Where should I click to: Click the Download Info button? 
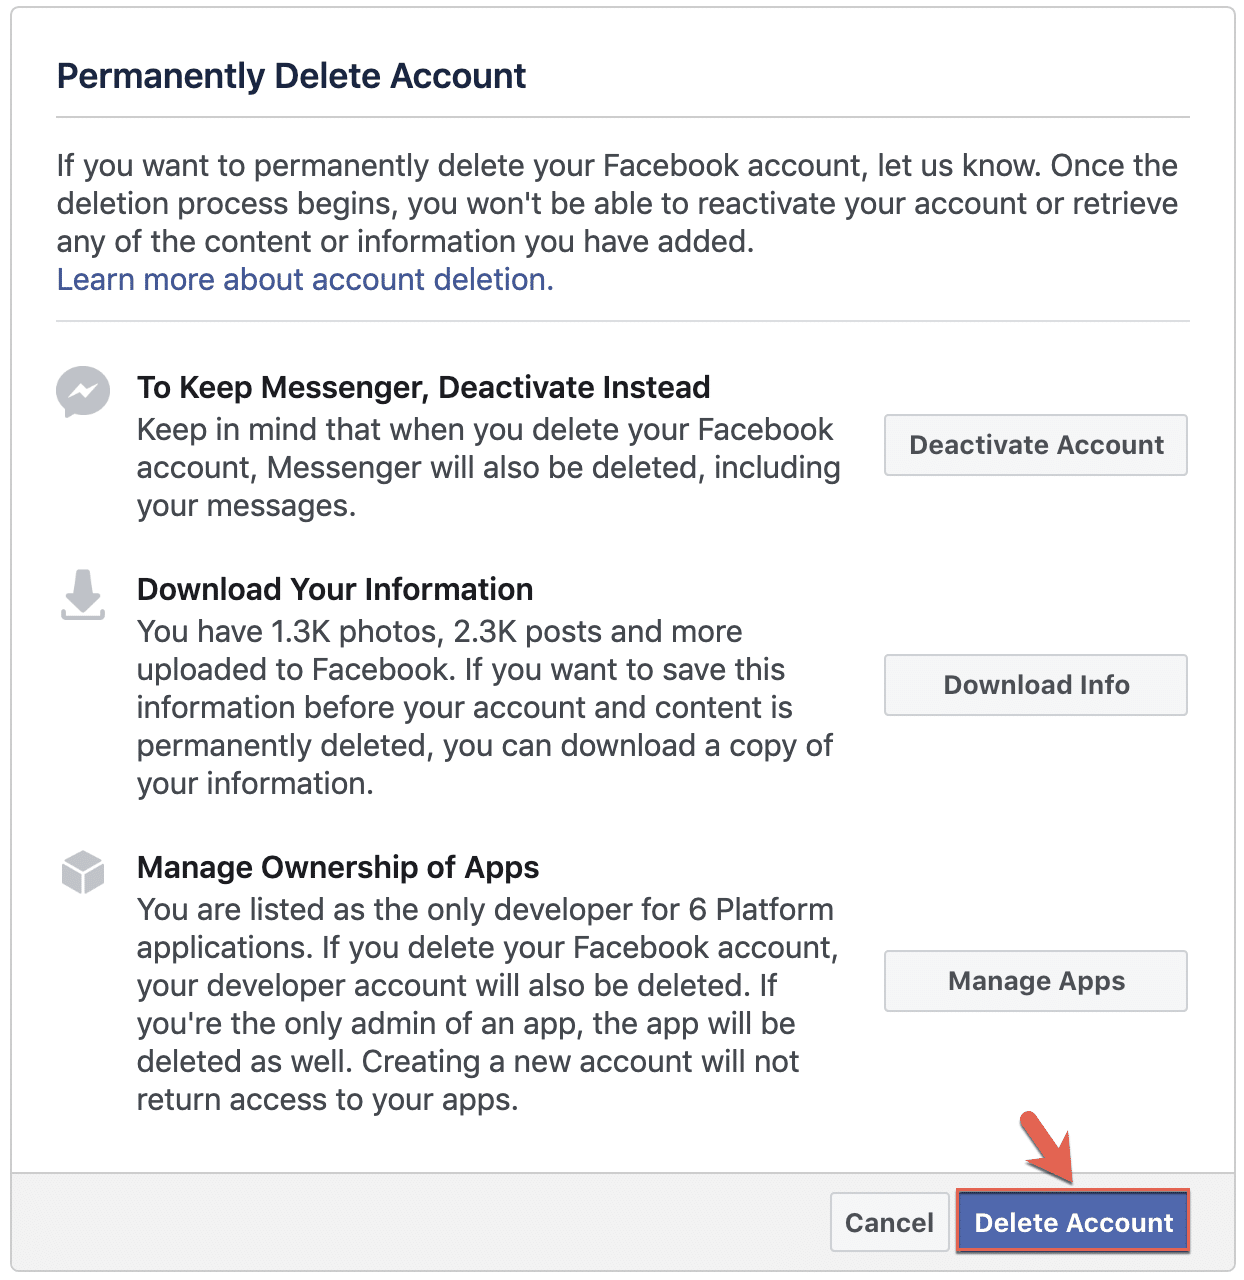tap(1034, 685)
